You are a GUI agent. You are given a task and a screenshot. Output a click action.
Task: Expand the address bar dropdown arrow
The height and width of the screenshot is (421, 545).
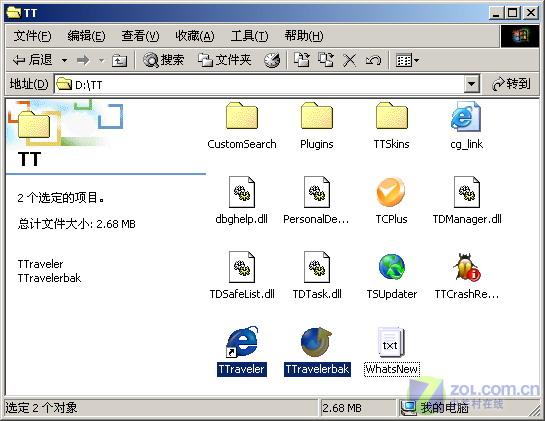coord(471,83)
